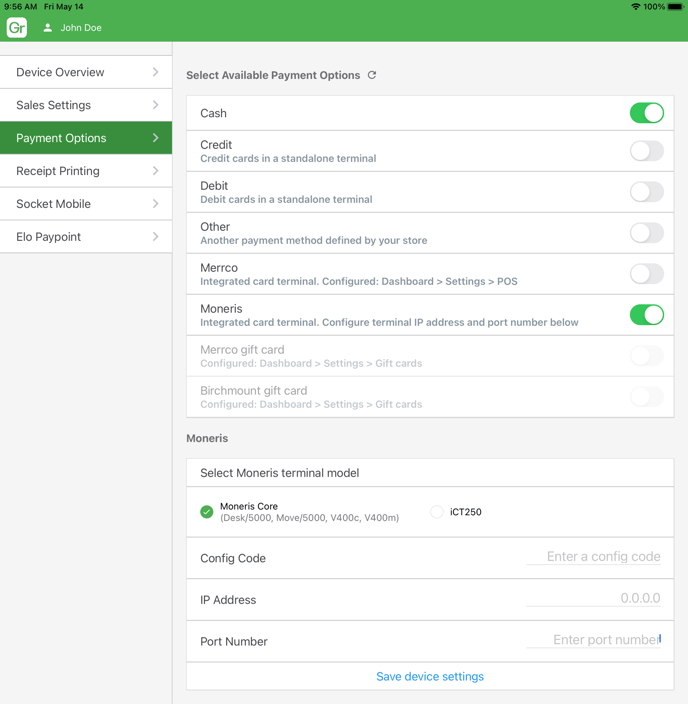Viewport: 688px width, 704px height.
Task: Tap the Gr app logo icon
Action: (17, 27)
